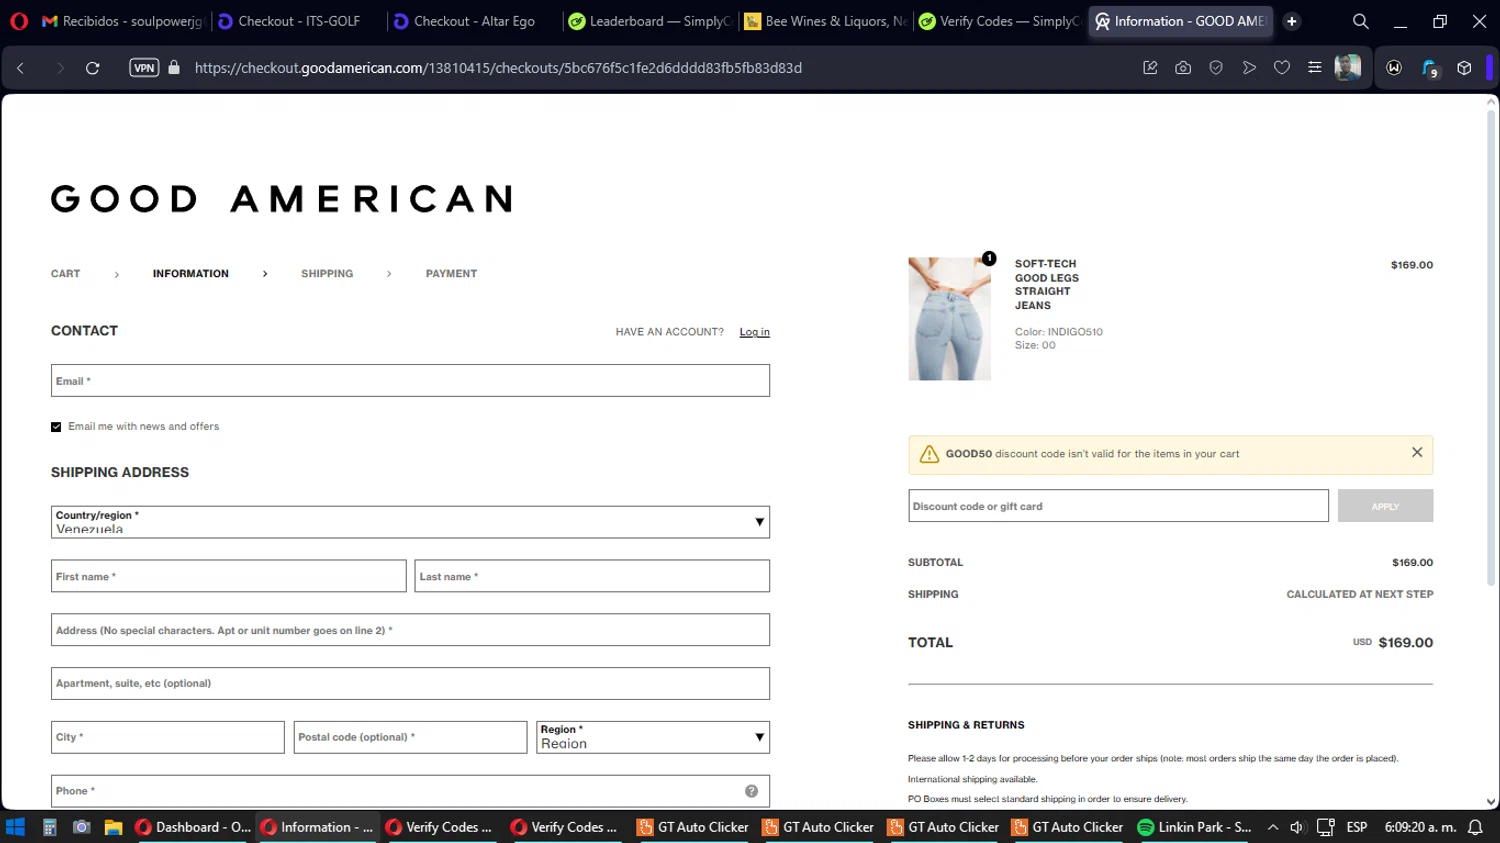The width and height of the screenshot is (1500, 843).
Task: Add page to bookmarks with heart icon
Action: (x=1282, y=68)
